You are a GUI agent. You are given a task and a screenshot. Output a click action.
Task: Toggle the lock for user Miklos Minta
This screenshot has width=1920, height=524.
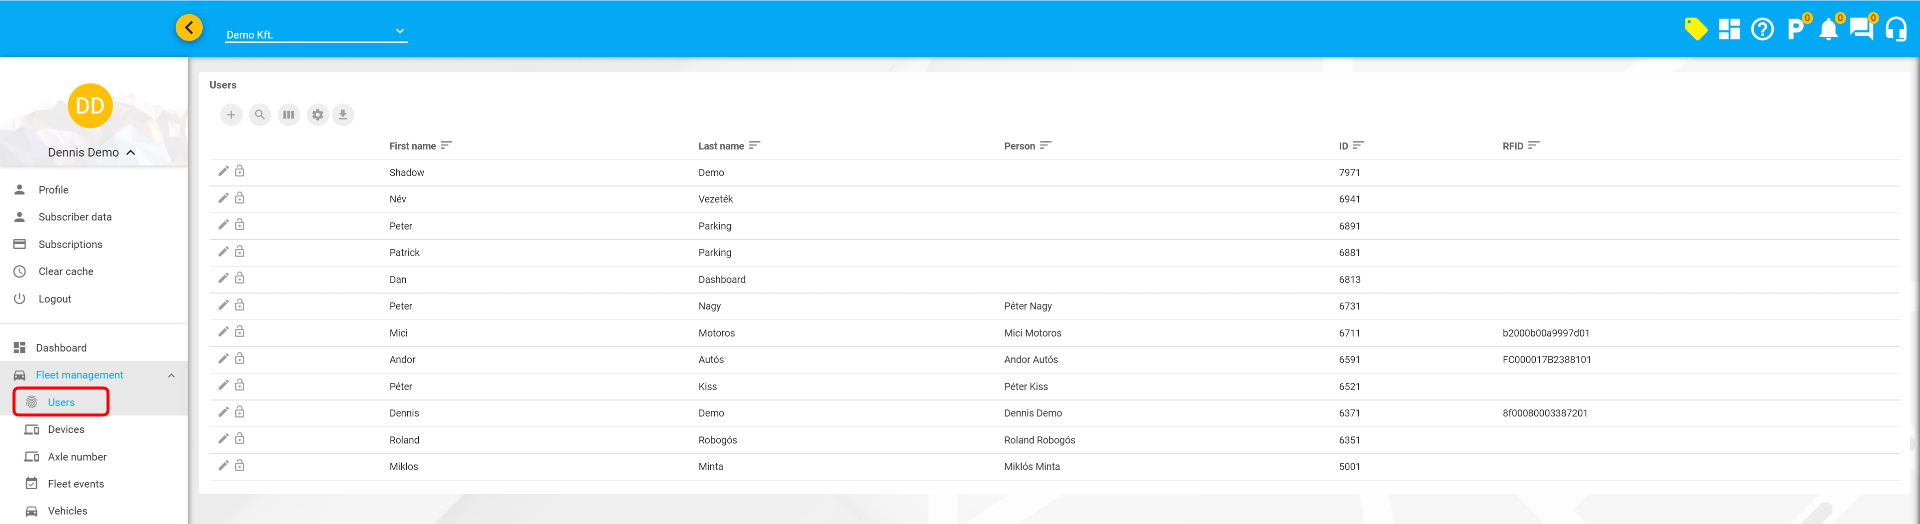coord(240,466)
